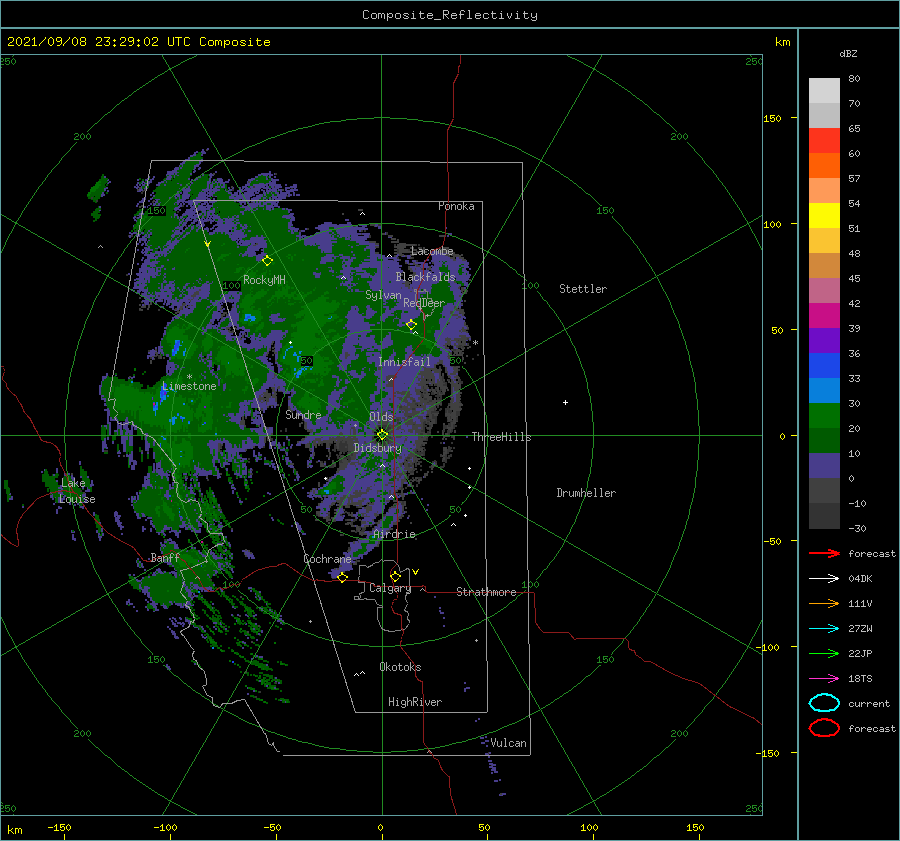Click the red 60–65 dBZ swatch

click(x=824, y=141)
